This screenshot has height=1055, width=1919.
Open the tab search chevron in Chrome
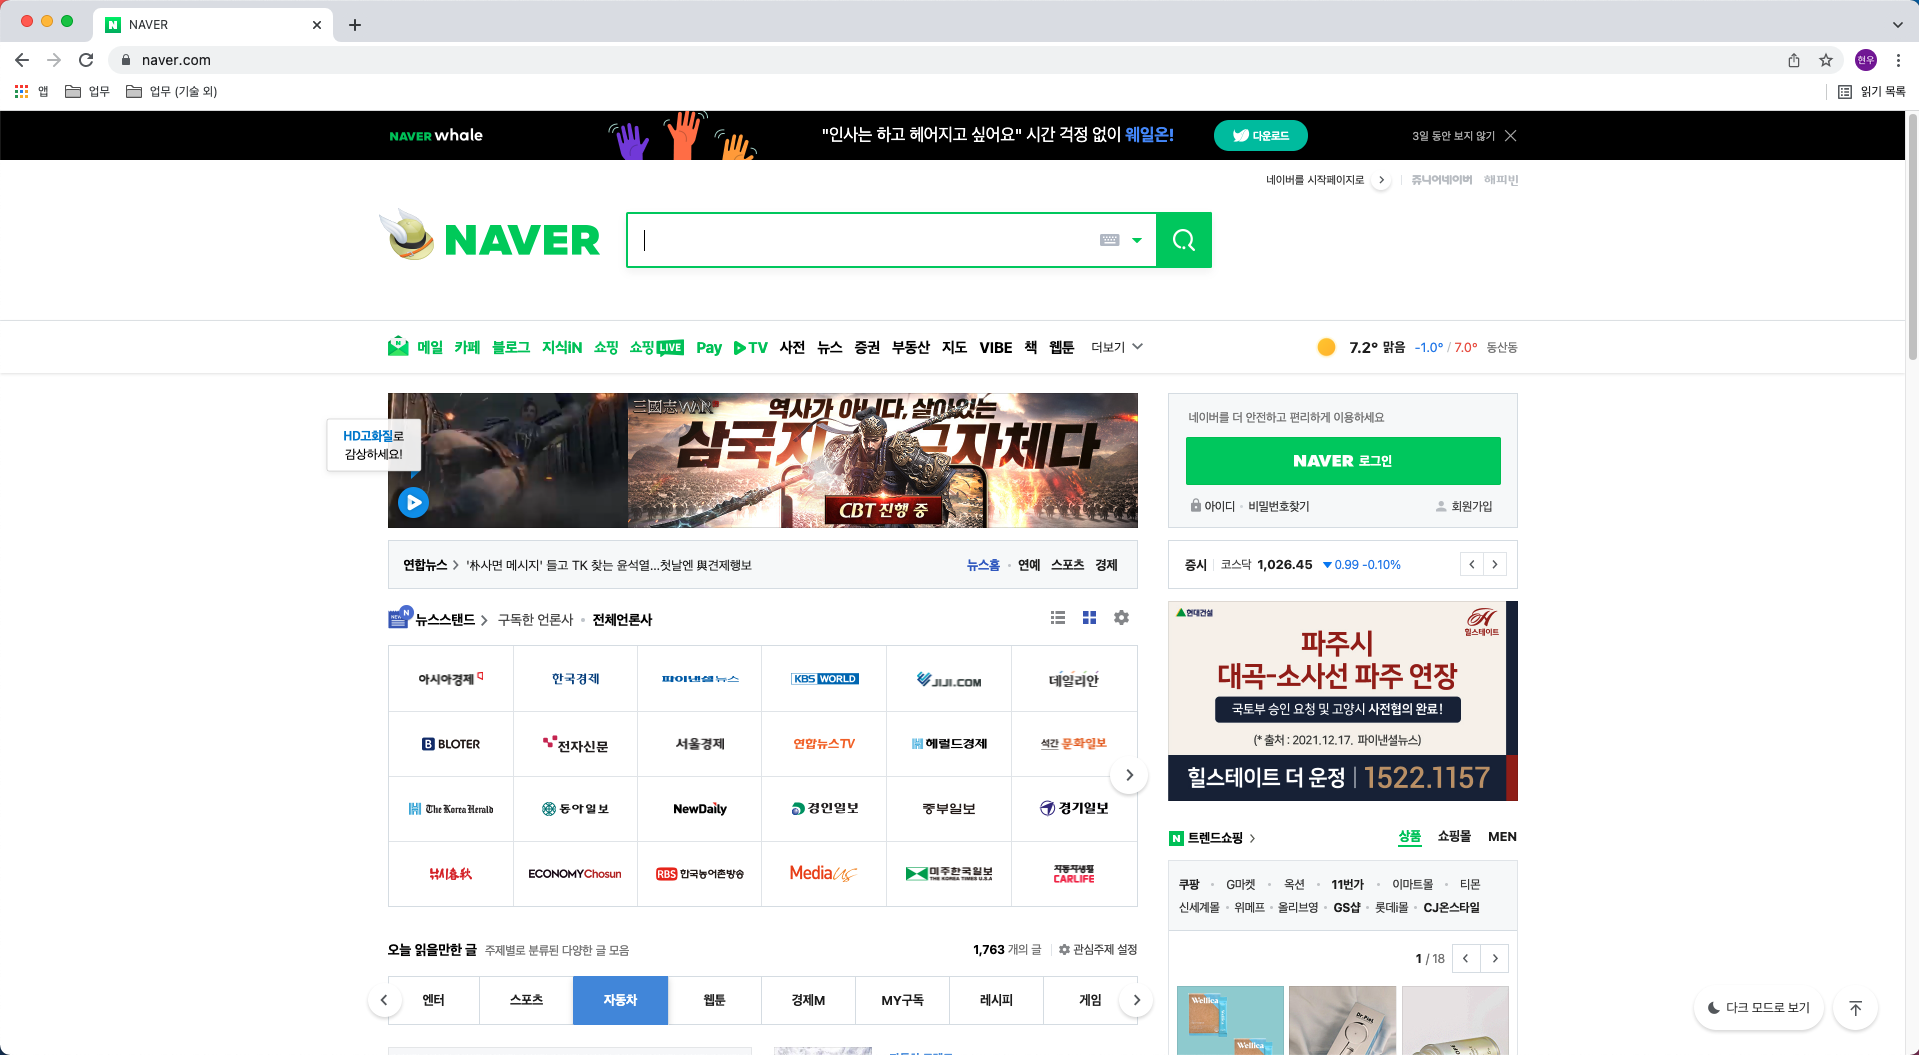click(x=1897, y=24)
